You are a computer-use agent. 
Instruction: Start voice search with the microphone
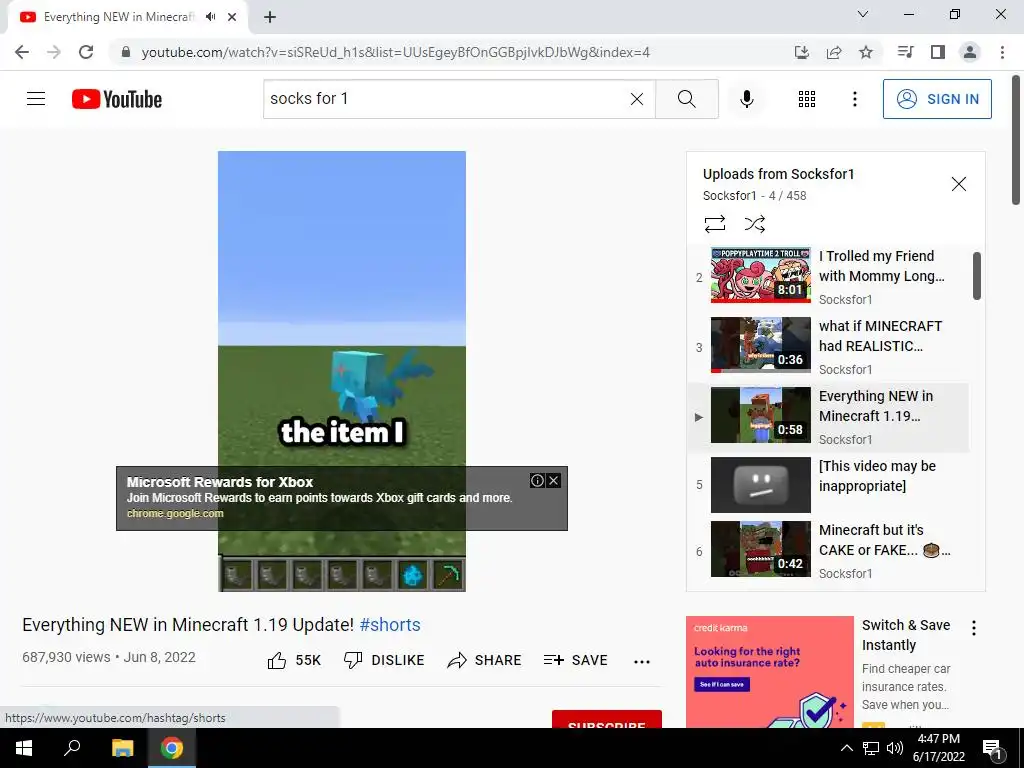coord(747,99)
